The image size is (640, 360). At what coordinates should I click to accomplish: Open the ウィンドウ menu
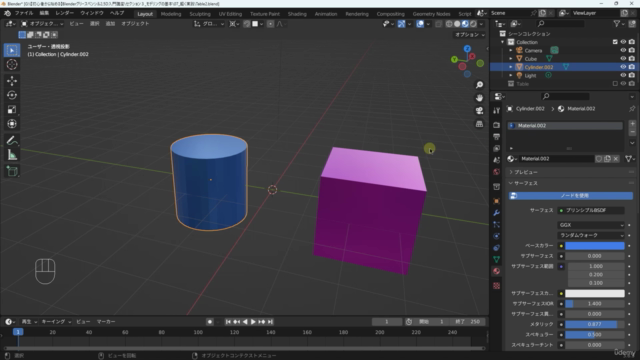tap(91, 13)
